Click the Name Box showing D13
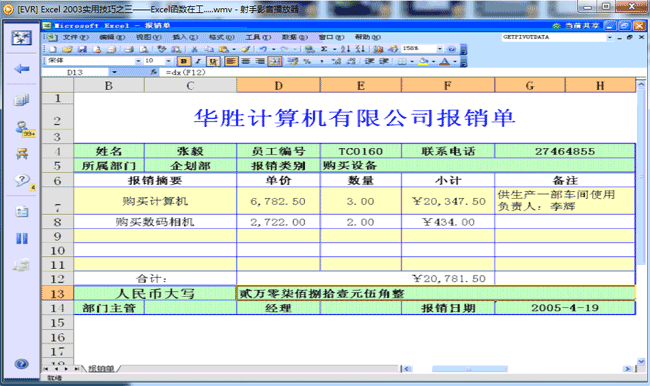The width and height of the screenshot is (650, 386). pos(75,72)
